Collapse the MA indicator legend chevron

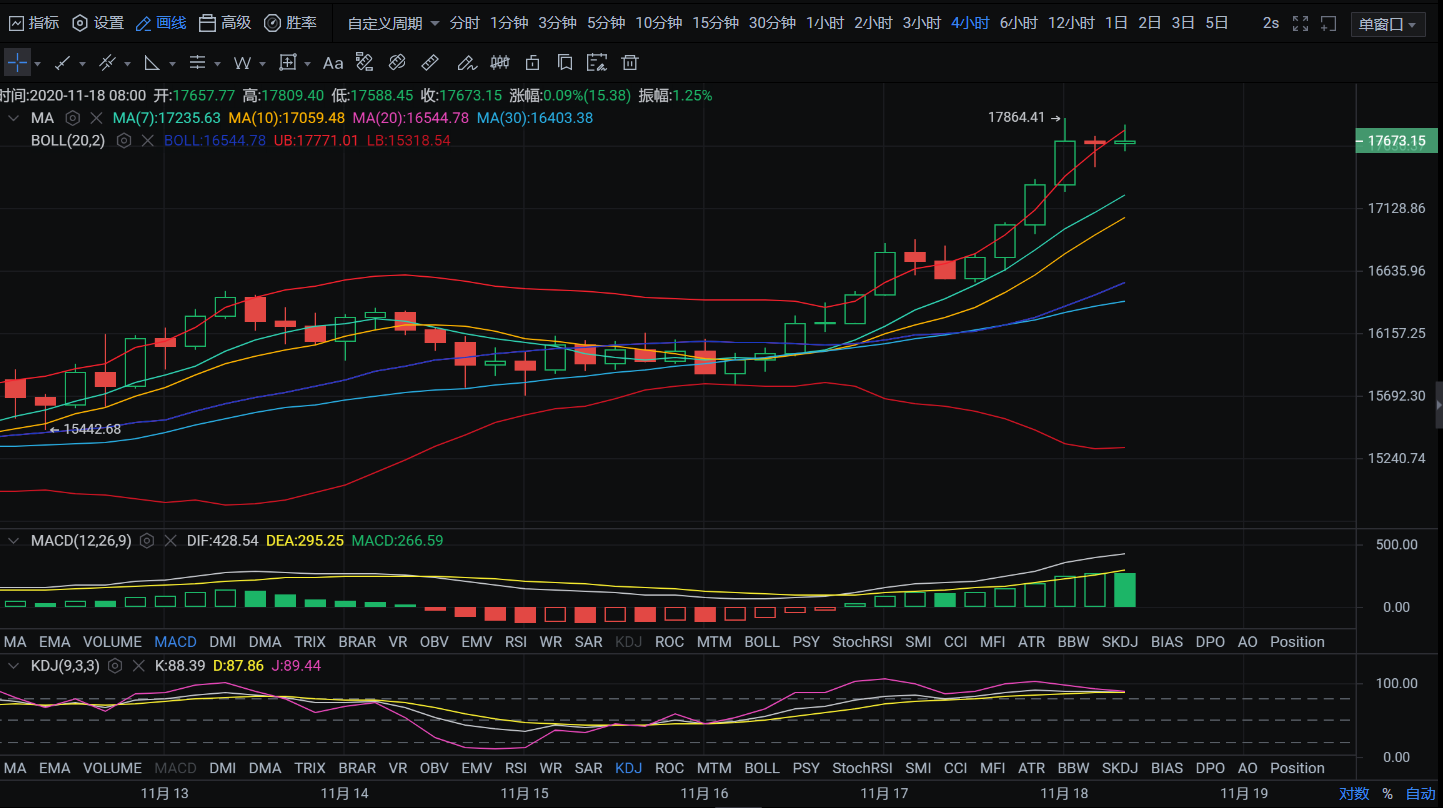(x=13, y=118)
